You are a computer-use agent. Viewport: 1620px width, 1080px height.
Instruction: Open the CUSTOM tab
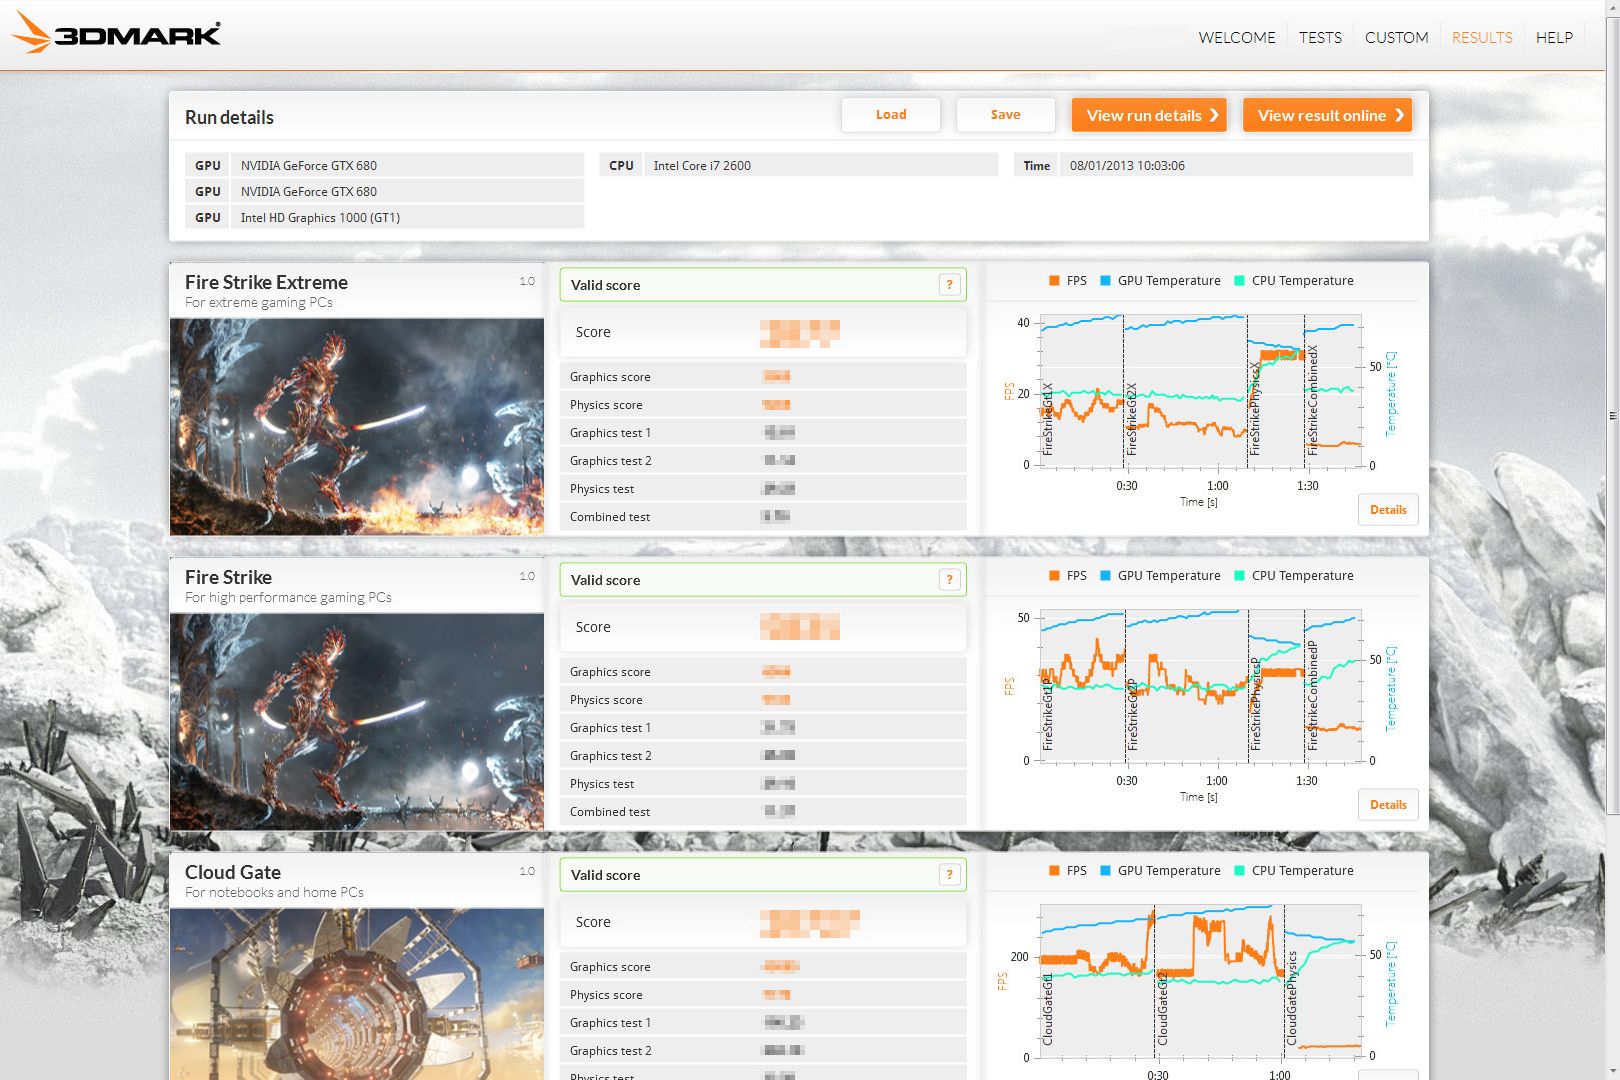1396,38
